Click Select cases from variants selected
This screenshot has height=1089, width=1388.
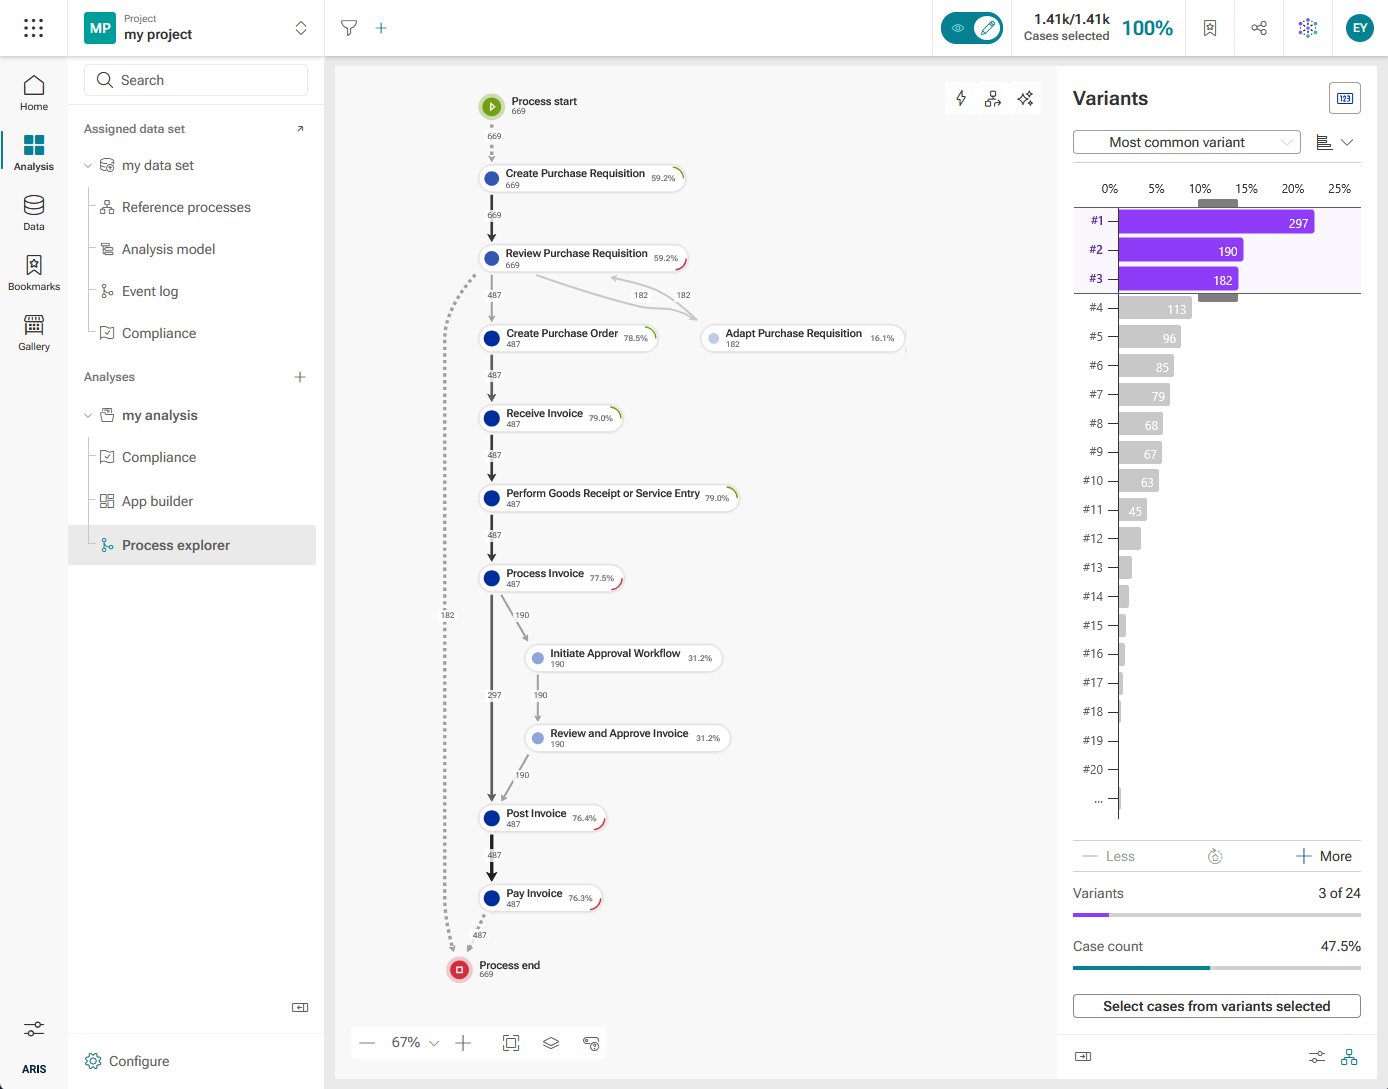[x=1217, y=1006]
